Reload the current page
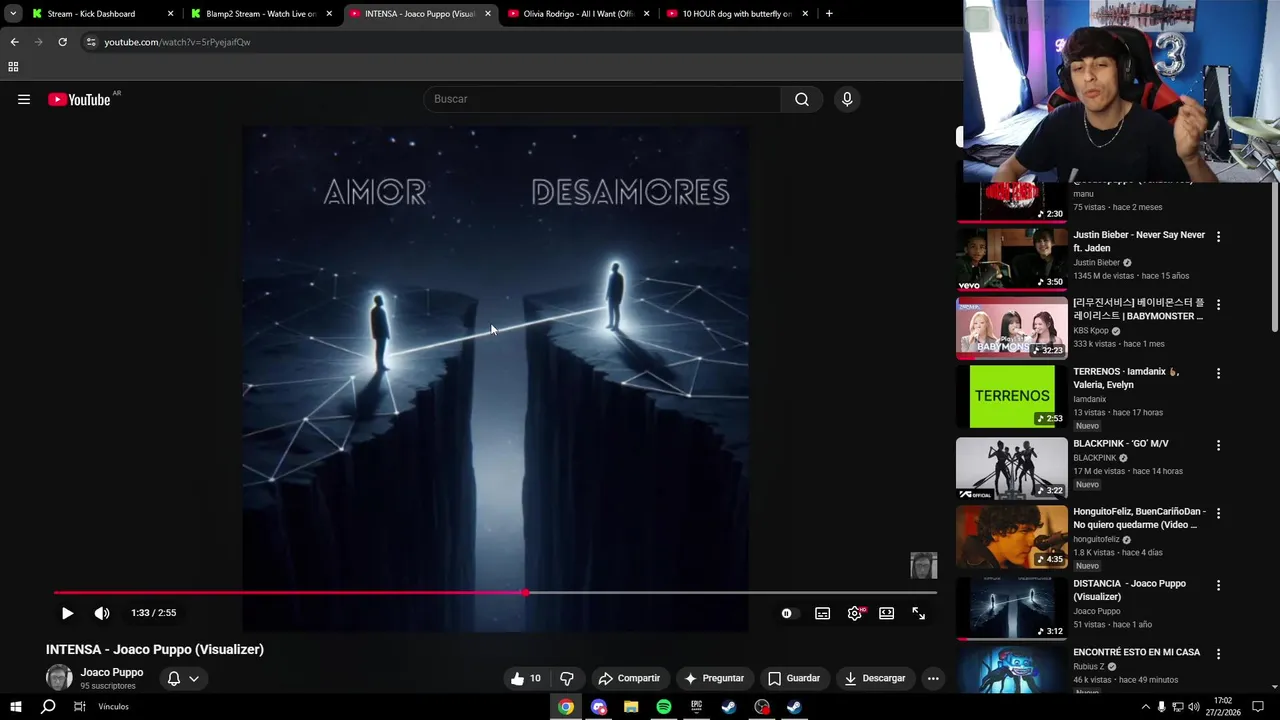Screen dimensions: 1280x720 click(x=62, y=42)
